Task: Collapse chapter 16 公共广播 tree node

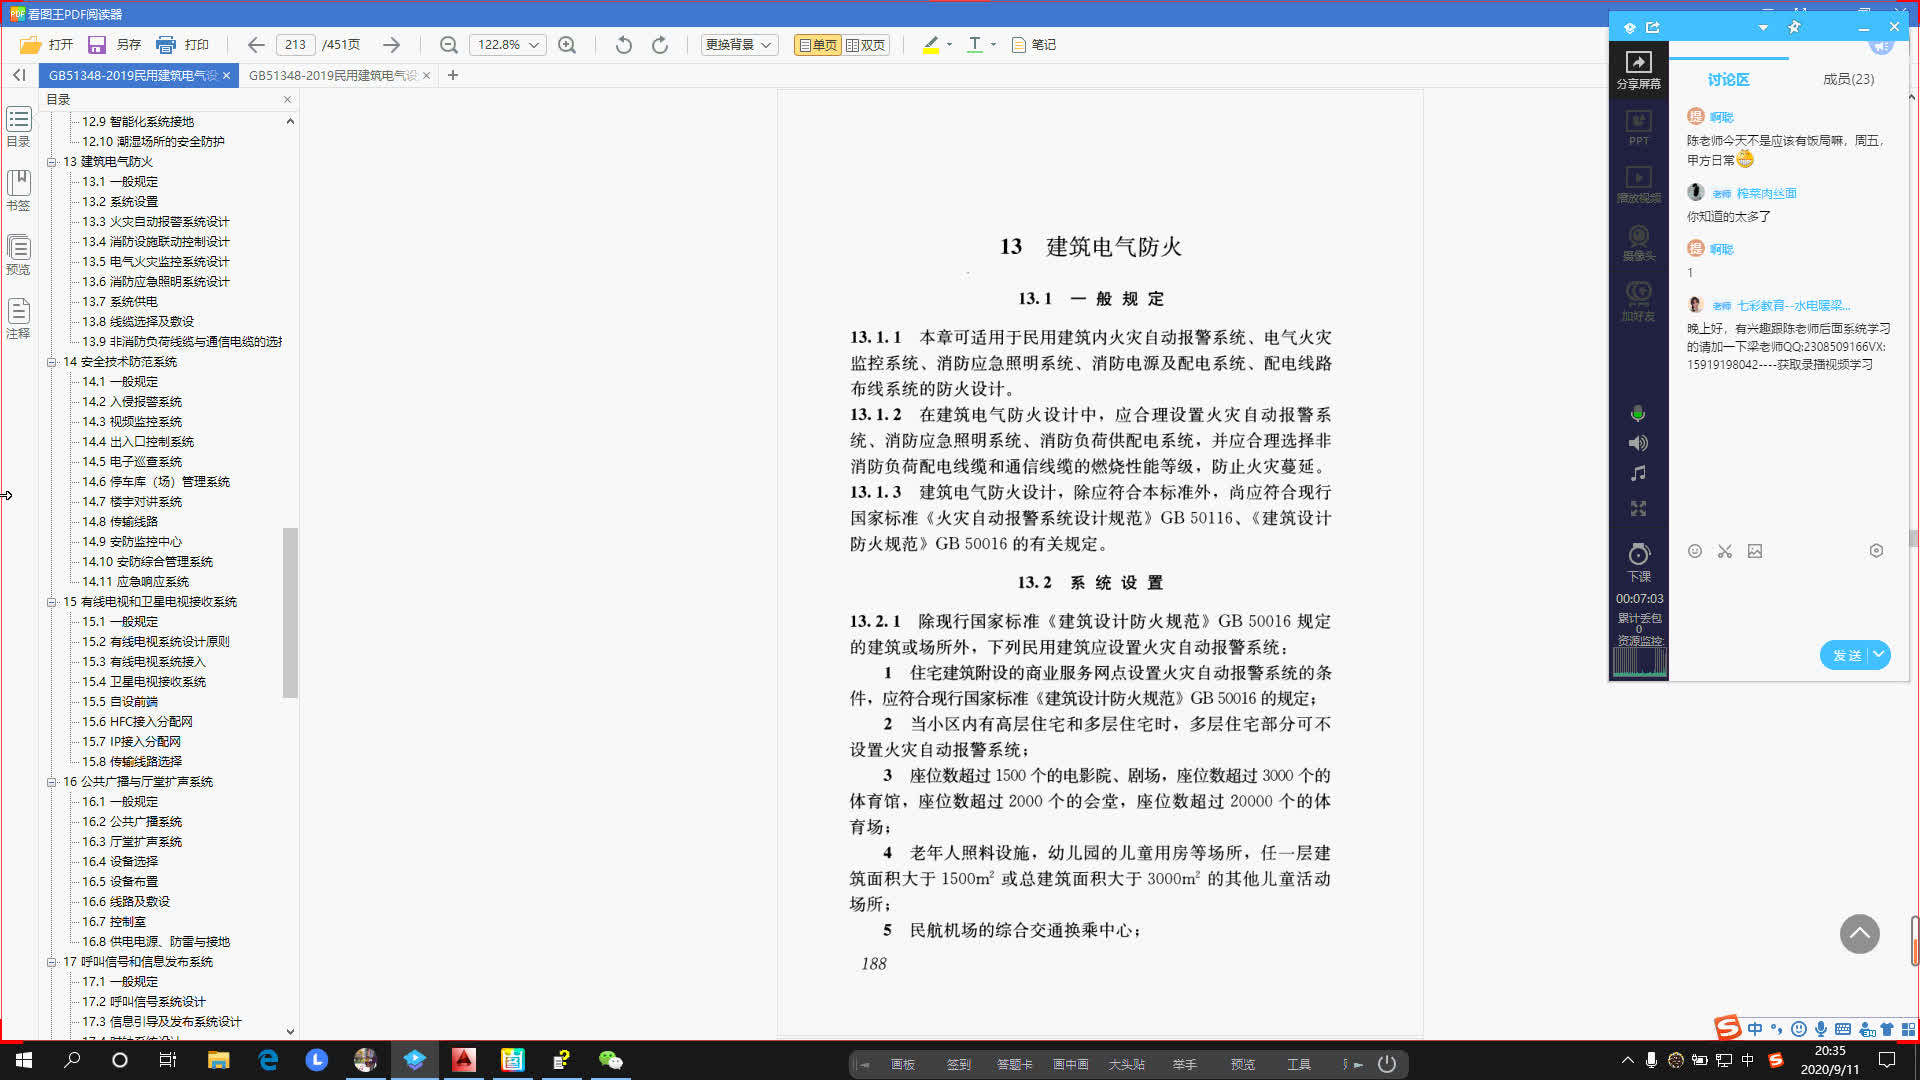Action: 51,782
